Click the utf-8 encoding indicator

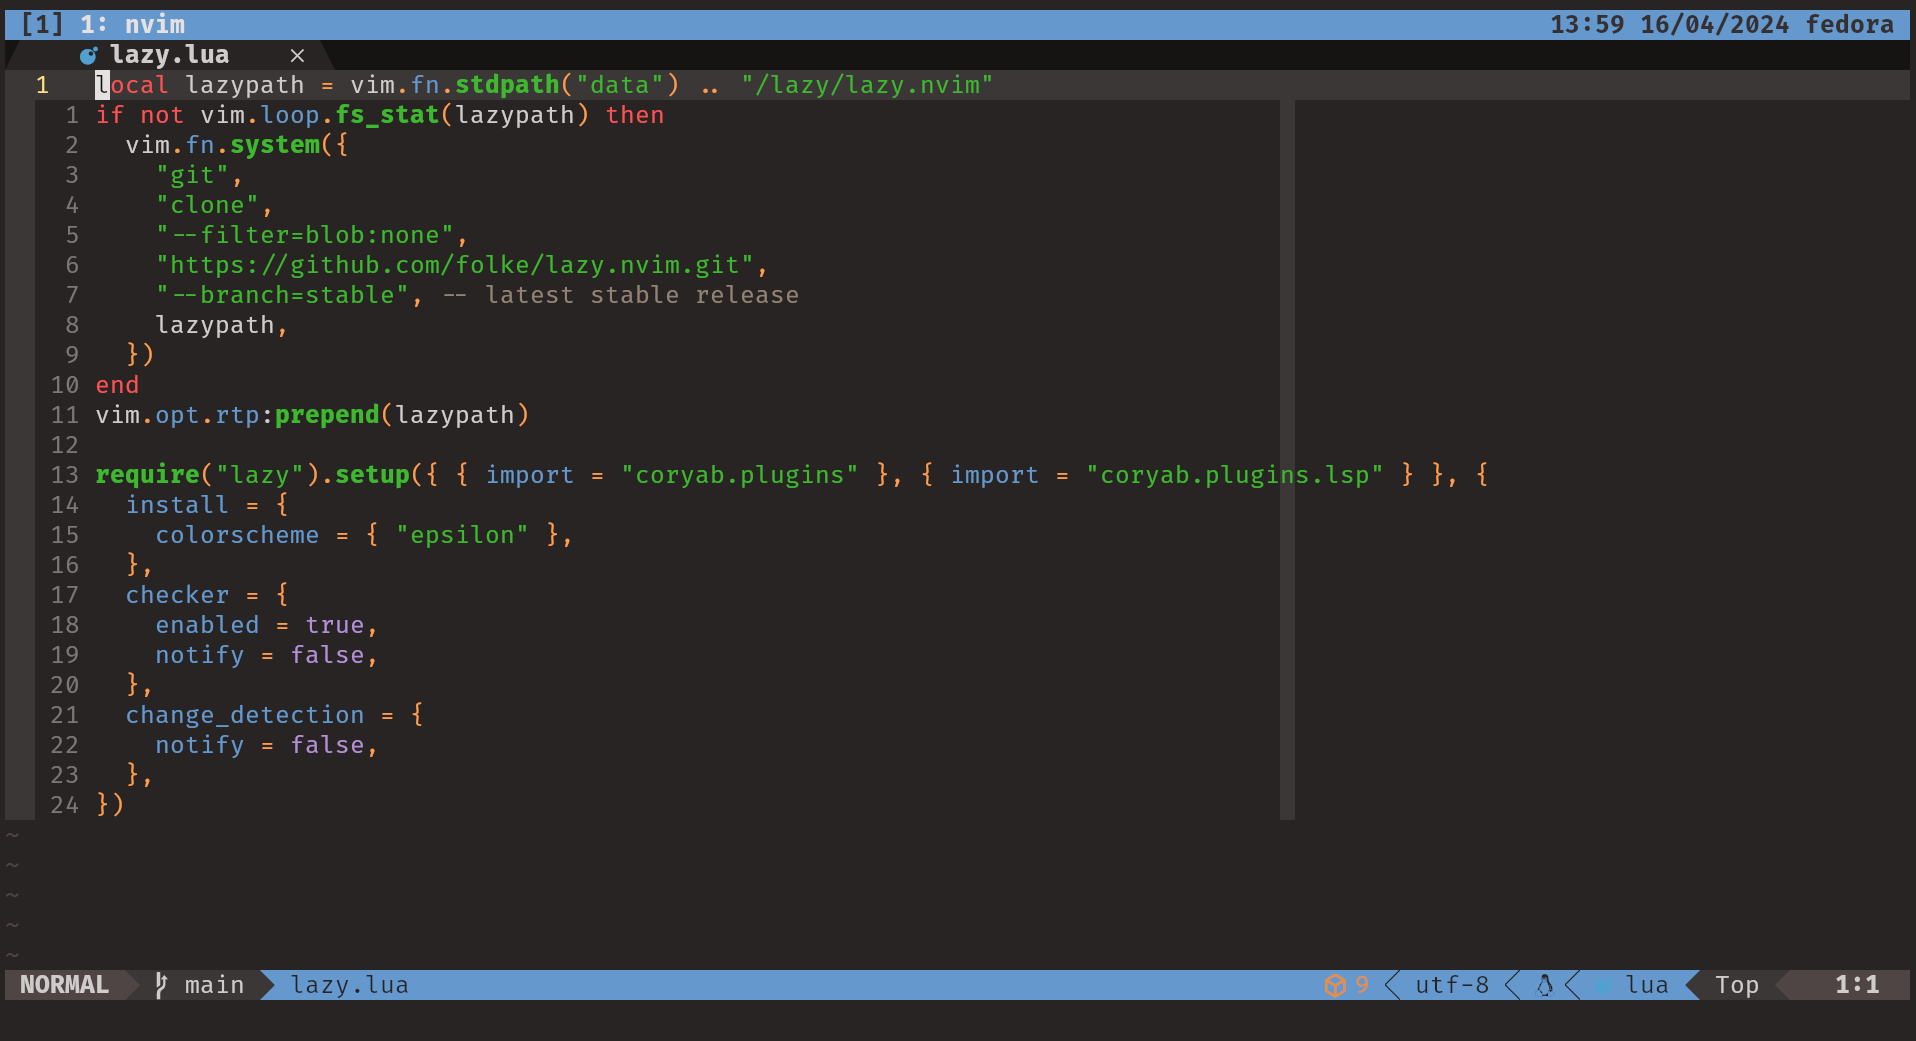(1451, 985)
